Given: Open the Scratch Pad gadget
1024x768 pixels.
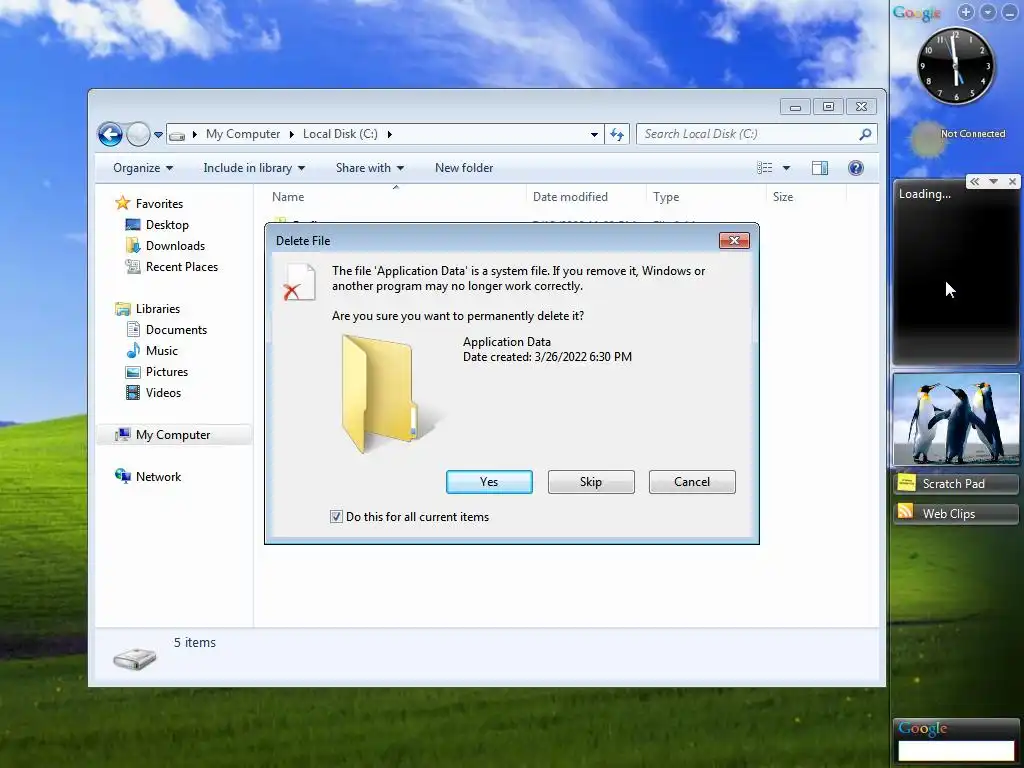Looking at the screenshot, I should 956,484.
